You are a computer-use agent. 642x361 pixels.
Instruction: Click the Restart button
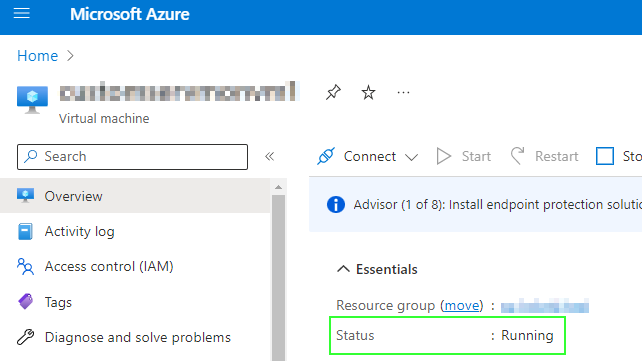(x=545, y=156)
